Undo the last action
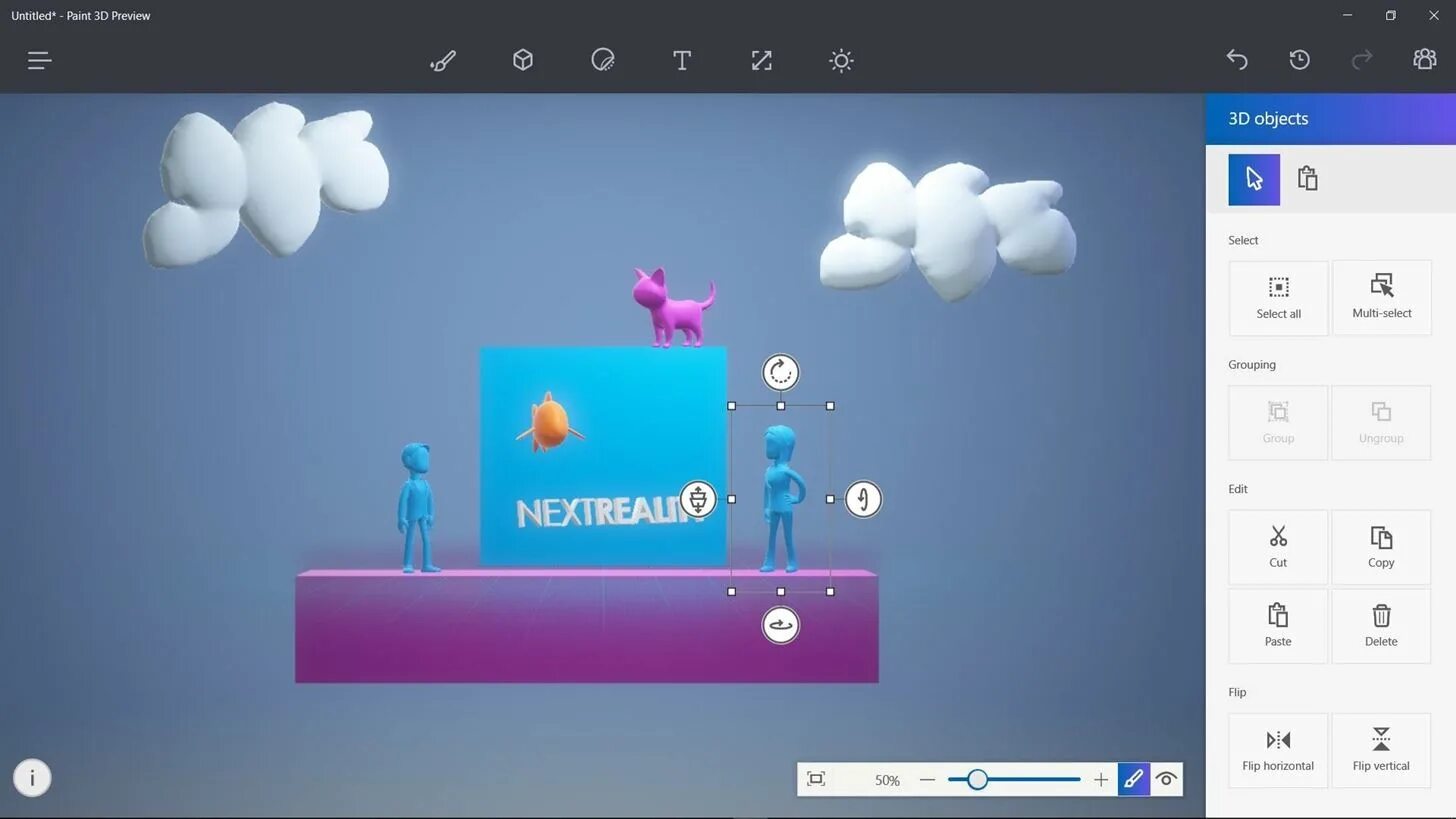 click(x=1237, y=60)
